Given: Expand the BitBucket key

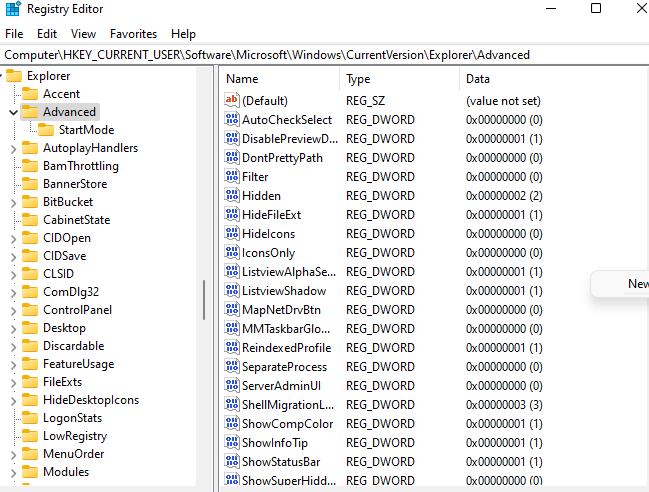Looking at the screenshot, I should click(x=13, y=202).
